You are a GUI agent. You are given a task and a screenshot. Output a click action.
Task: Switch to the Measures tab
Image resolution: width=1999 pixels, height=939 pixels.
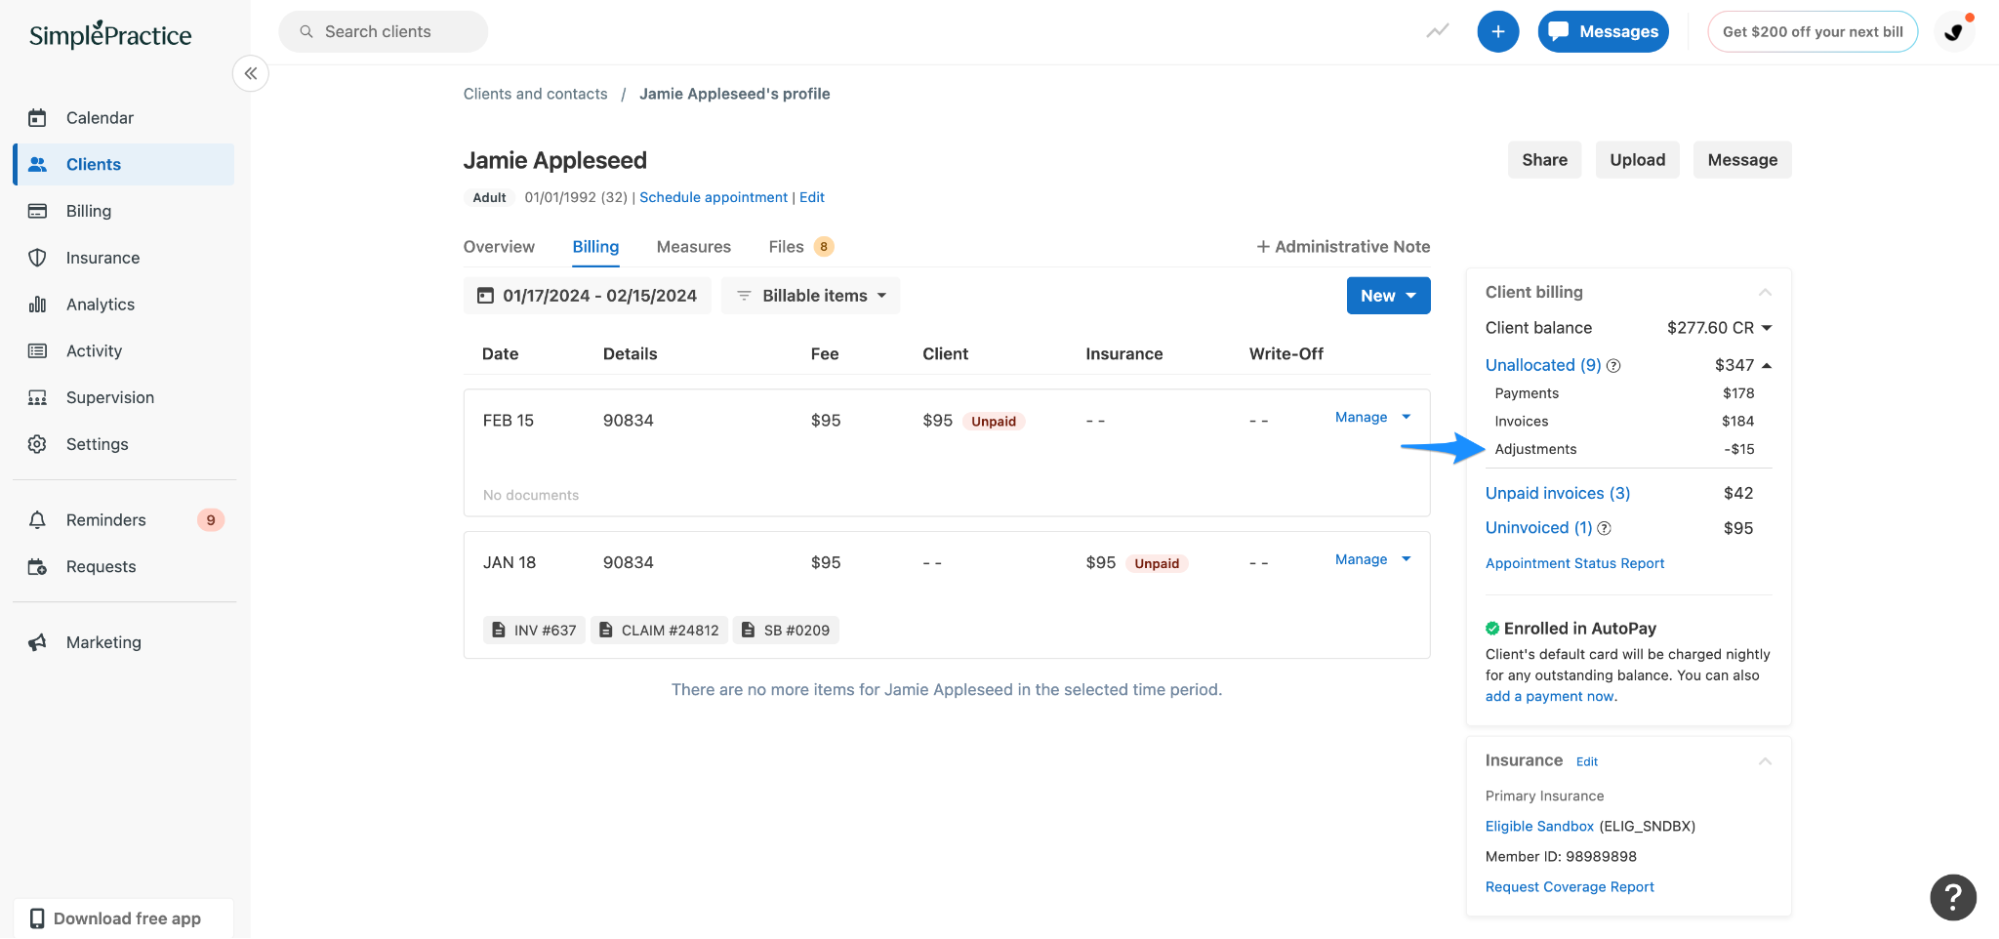(693, 246)
